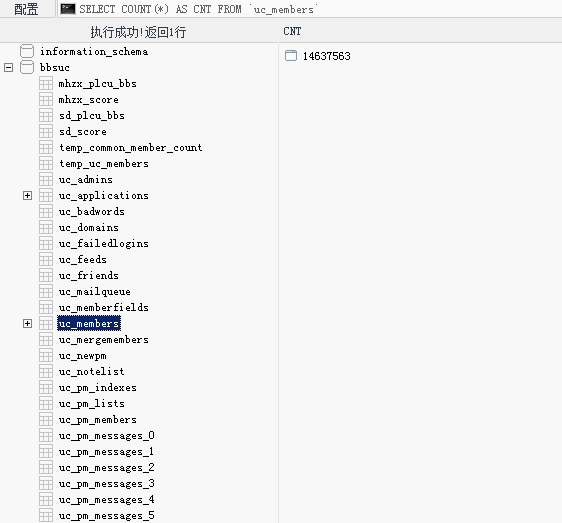This screenshot has height=523, width=562.
Task: Click the uc_pm_indexes table icon
Action: coord(46,388)
